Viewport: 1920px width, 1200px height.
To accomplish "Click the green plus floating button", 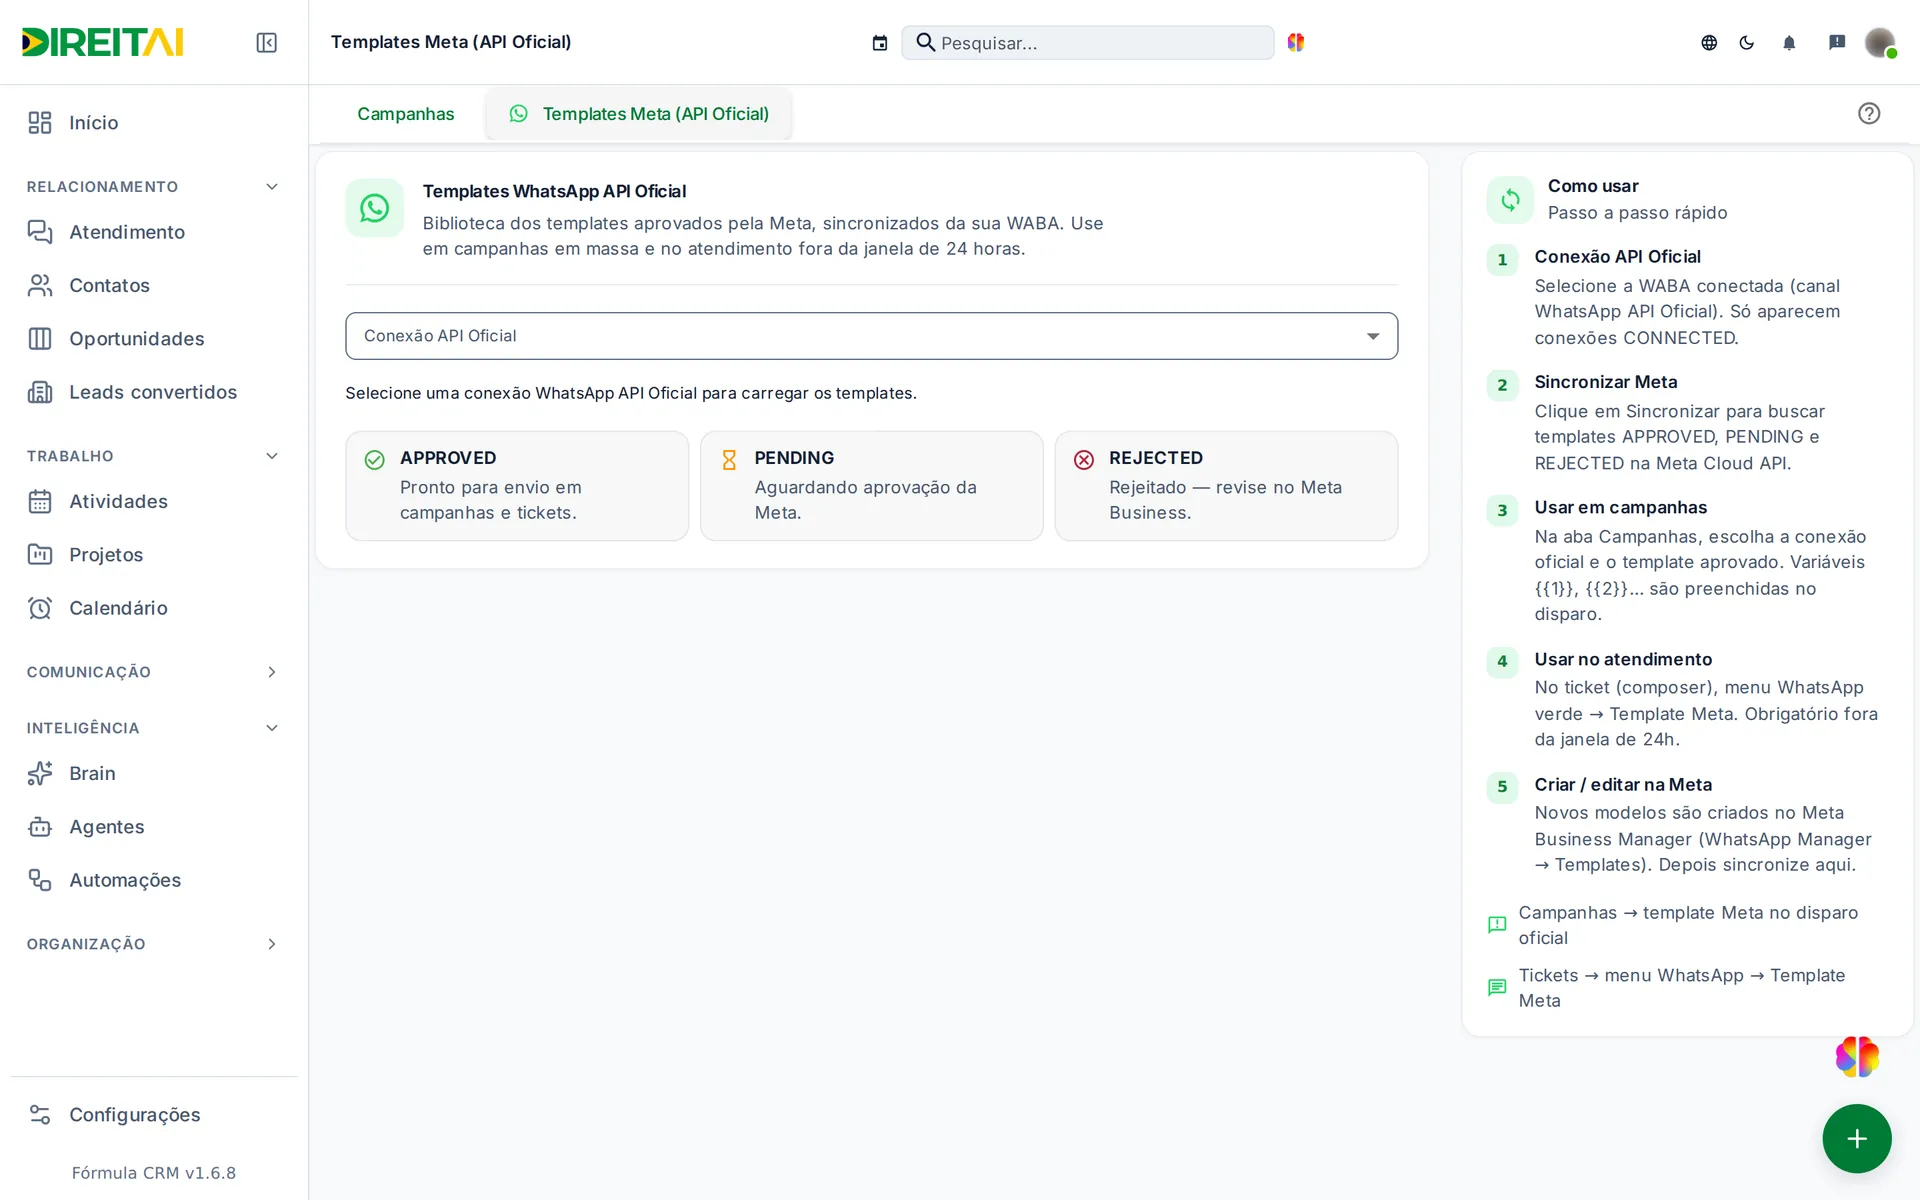I will (1857, 1138).
